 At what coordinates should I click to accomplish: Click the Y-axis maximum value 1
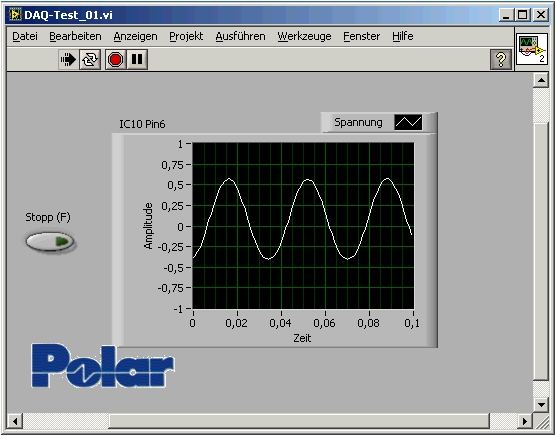180,144
